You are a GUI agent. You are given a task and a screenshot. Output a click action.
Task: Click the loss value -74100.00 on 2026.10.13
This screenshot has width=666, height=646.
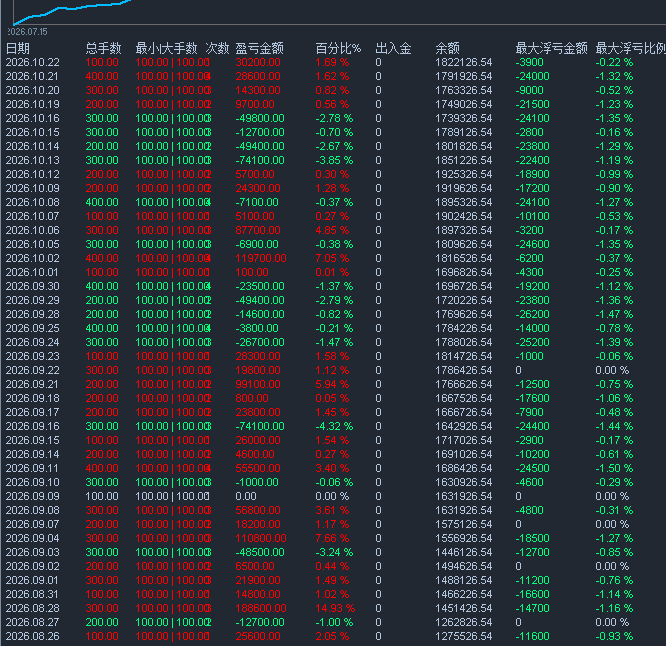tap(260, 160)
